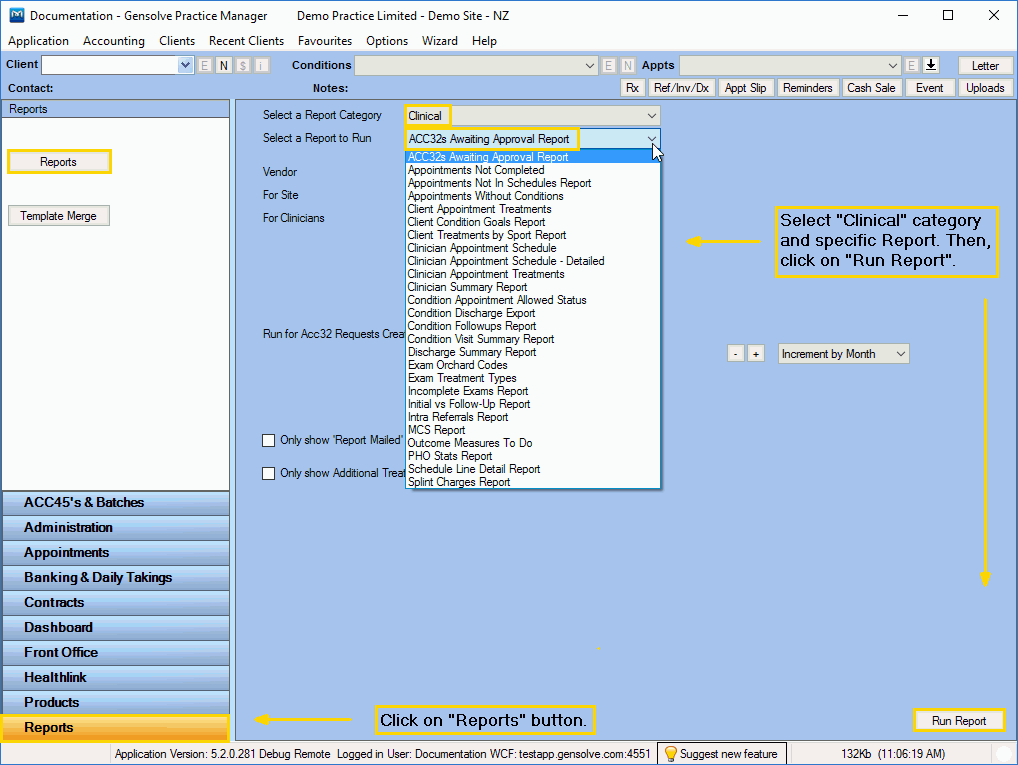Click the Event button
1018x765 pixels.
929,88
